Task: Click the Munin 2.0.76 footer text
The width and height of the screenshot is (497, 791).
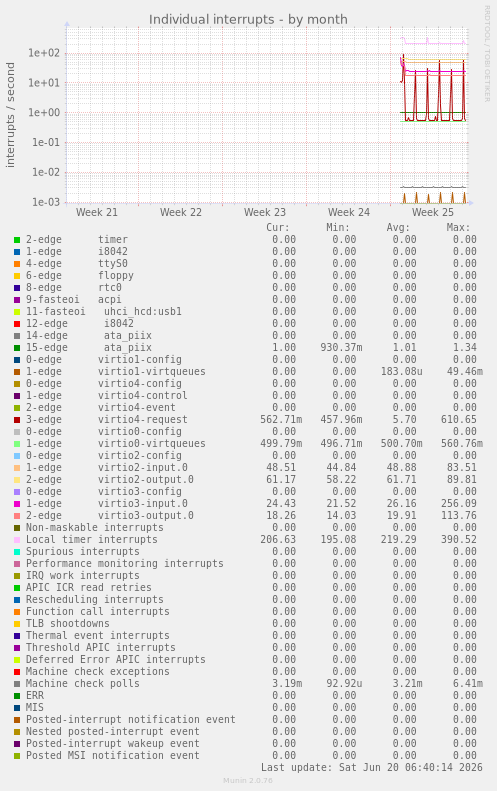Action: 248,781
